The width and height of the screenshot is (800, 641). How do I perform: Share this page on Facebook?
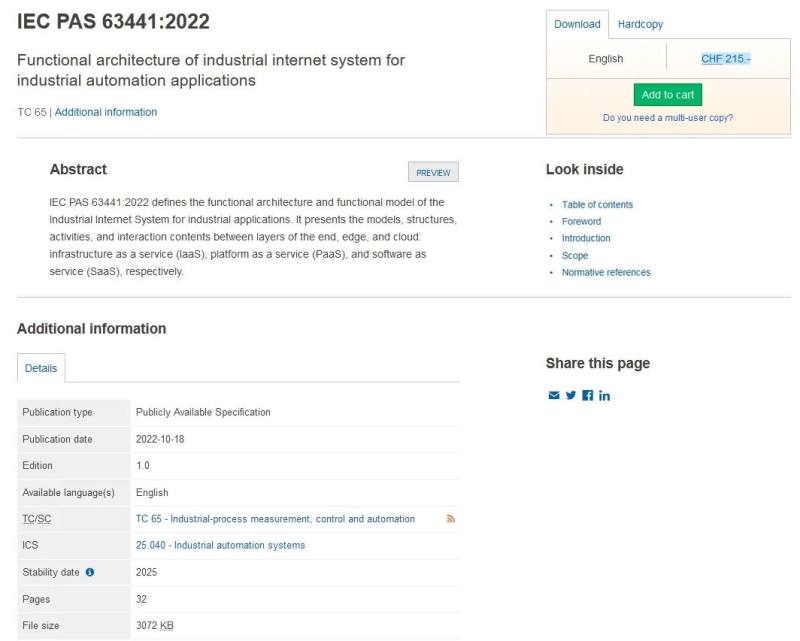(588, 395)
